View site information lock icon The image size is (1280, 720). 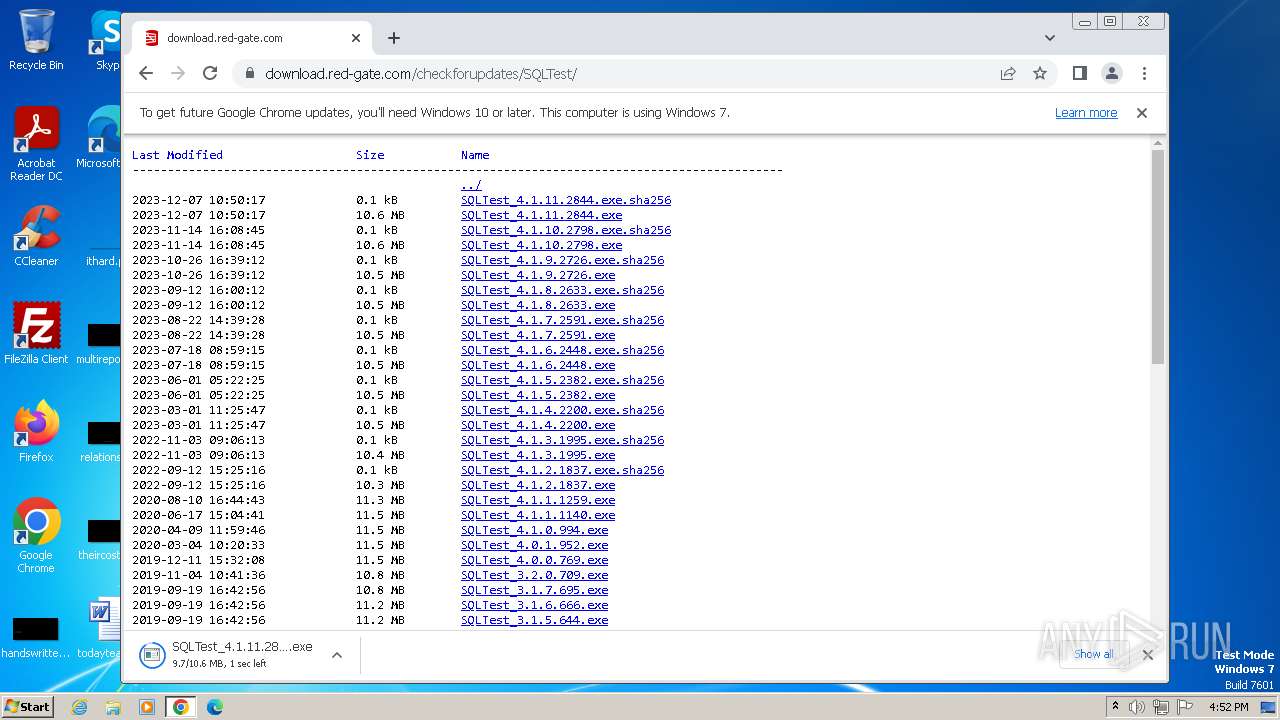(x=249, y=73)
